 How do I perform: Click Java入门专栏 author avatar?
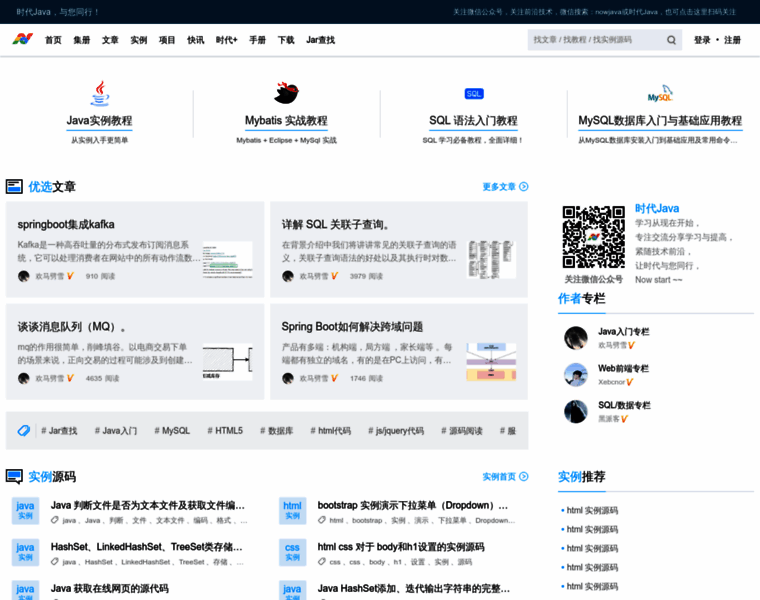tap(576, 338)
